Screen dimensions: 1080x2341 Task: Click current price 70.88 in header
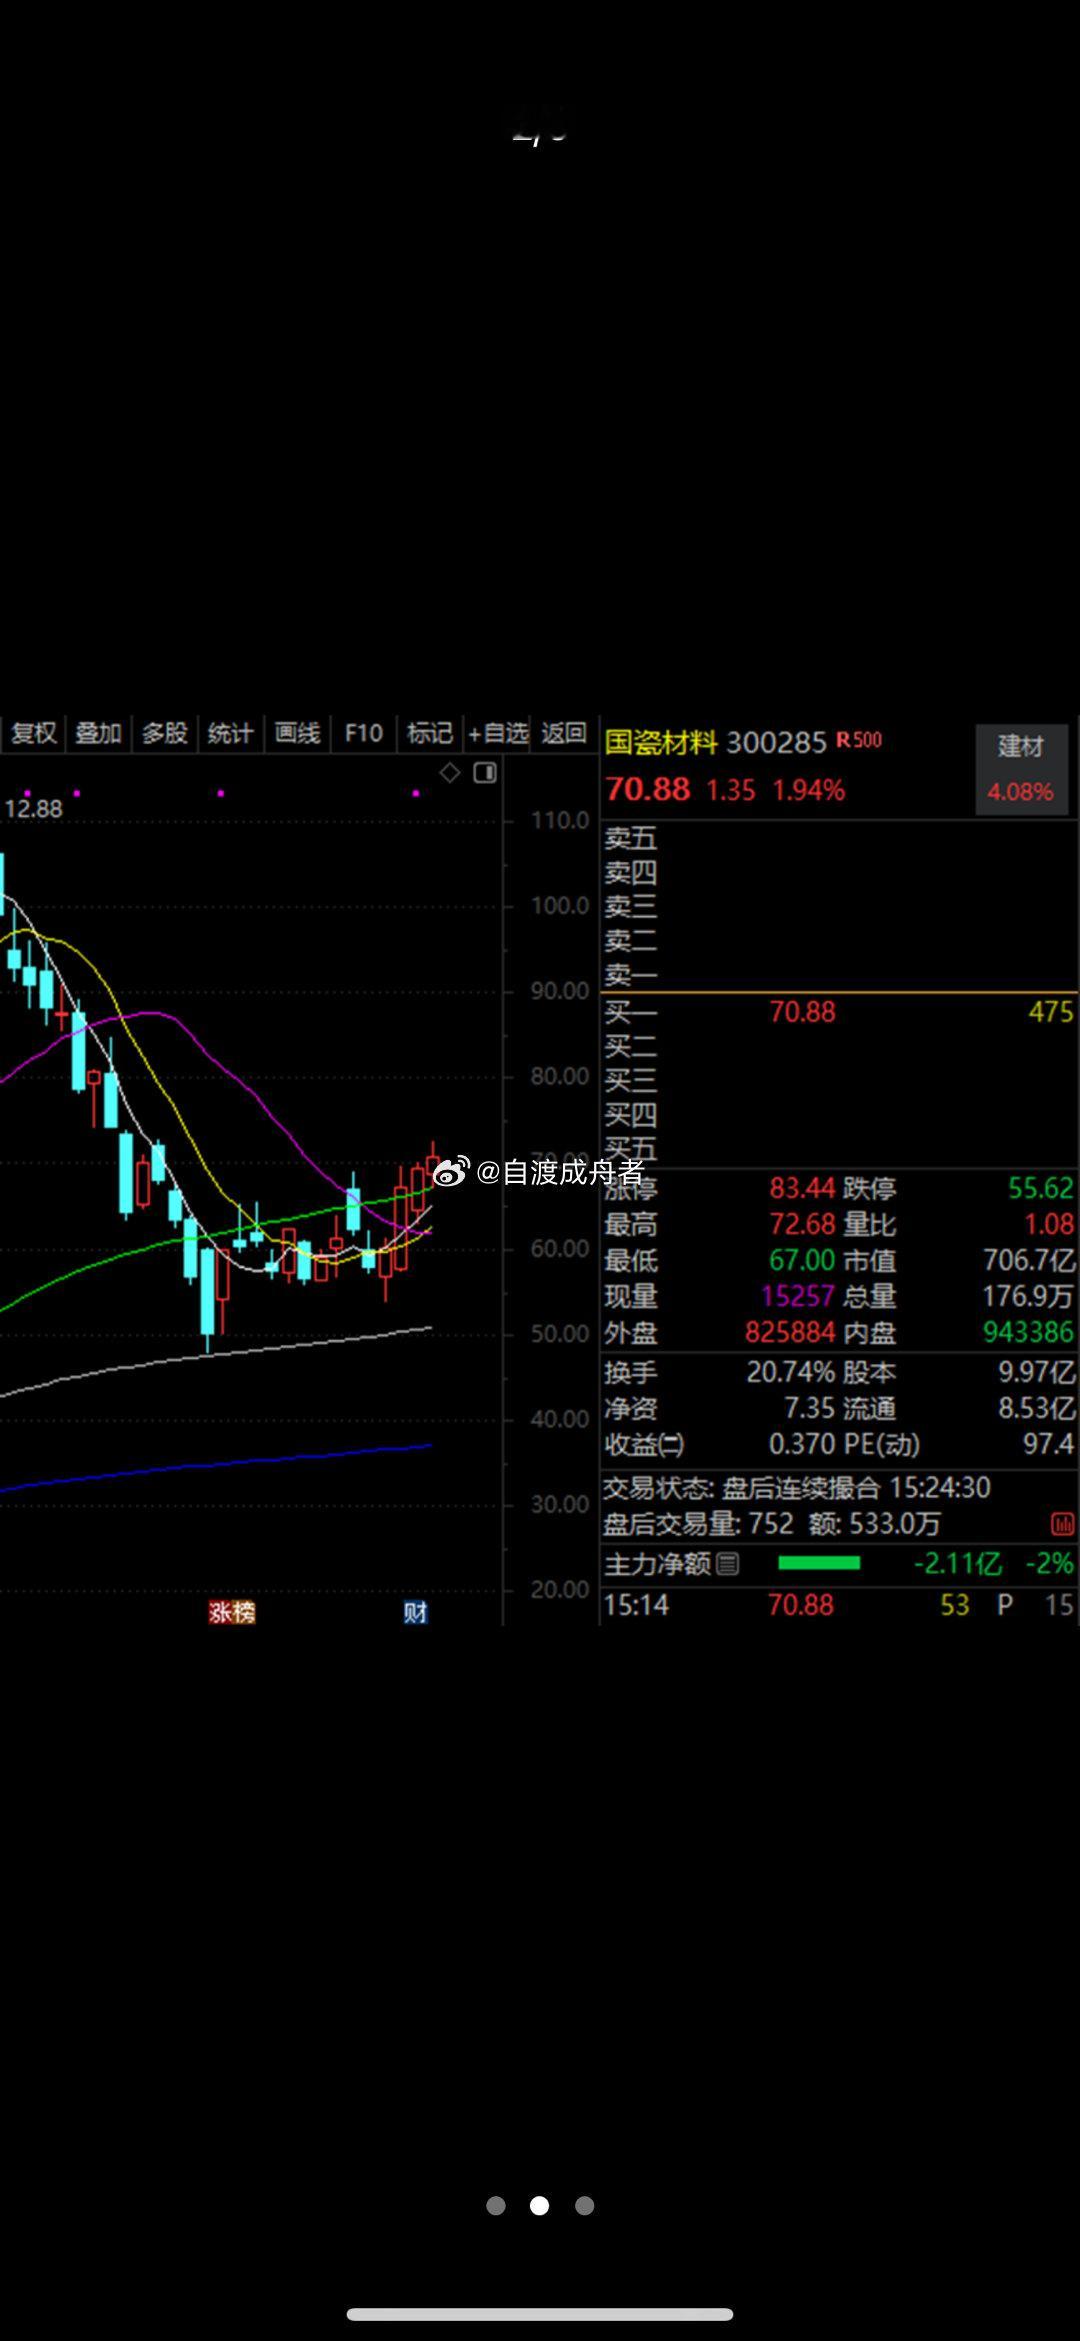(648, 789)
